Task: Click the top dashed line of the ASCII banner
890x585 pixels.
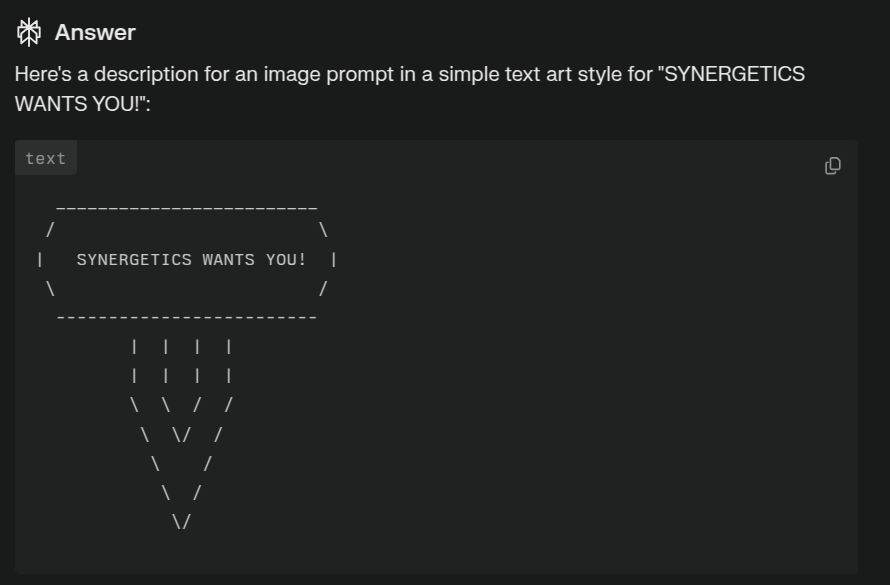Action: (187, 209)
